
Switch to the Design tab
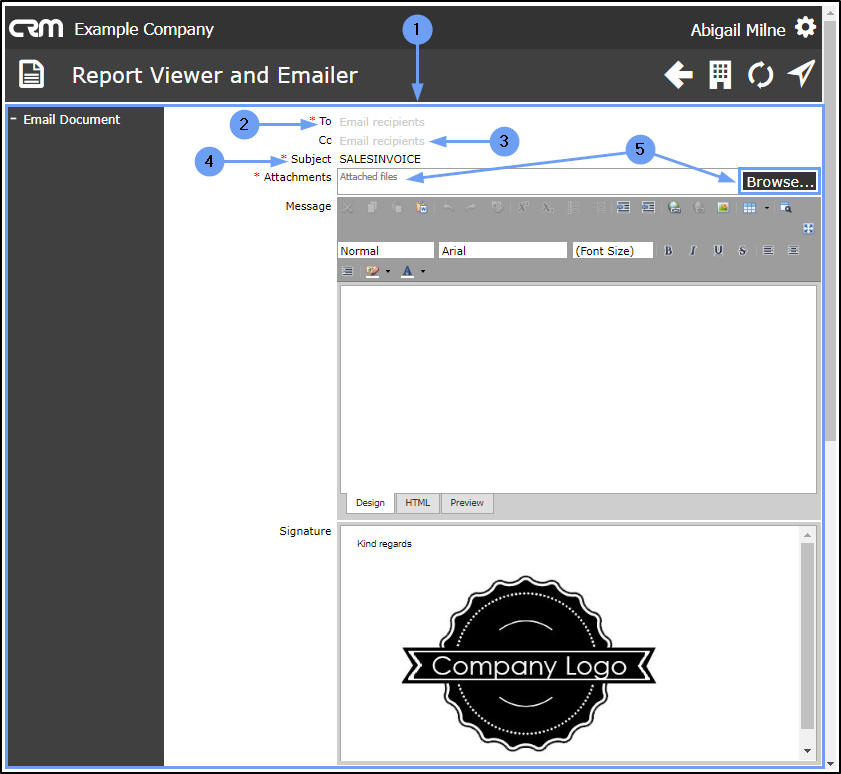pos(370,503)
